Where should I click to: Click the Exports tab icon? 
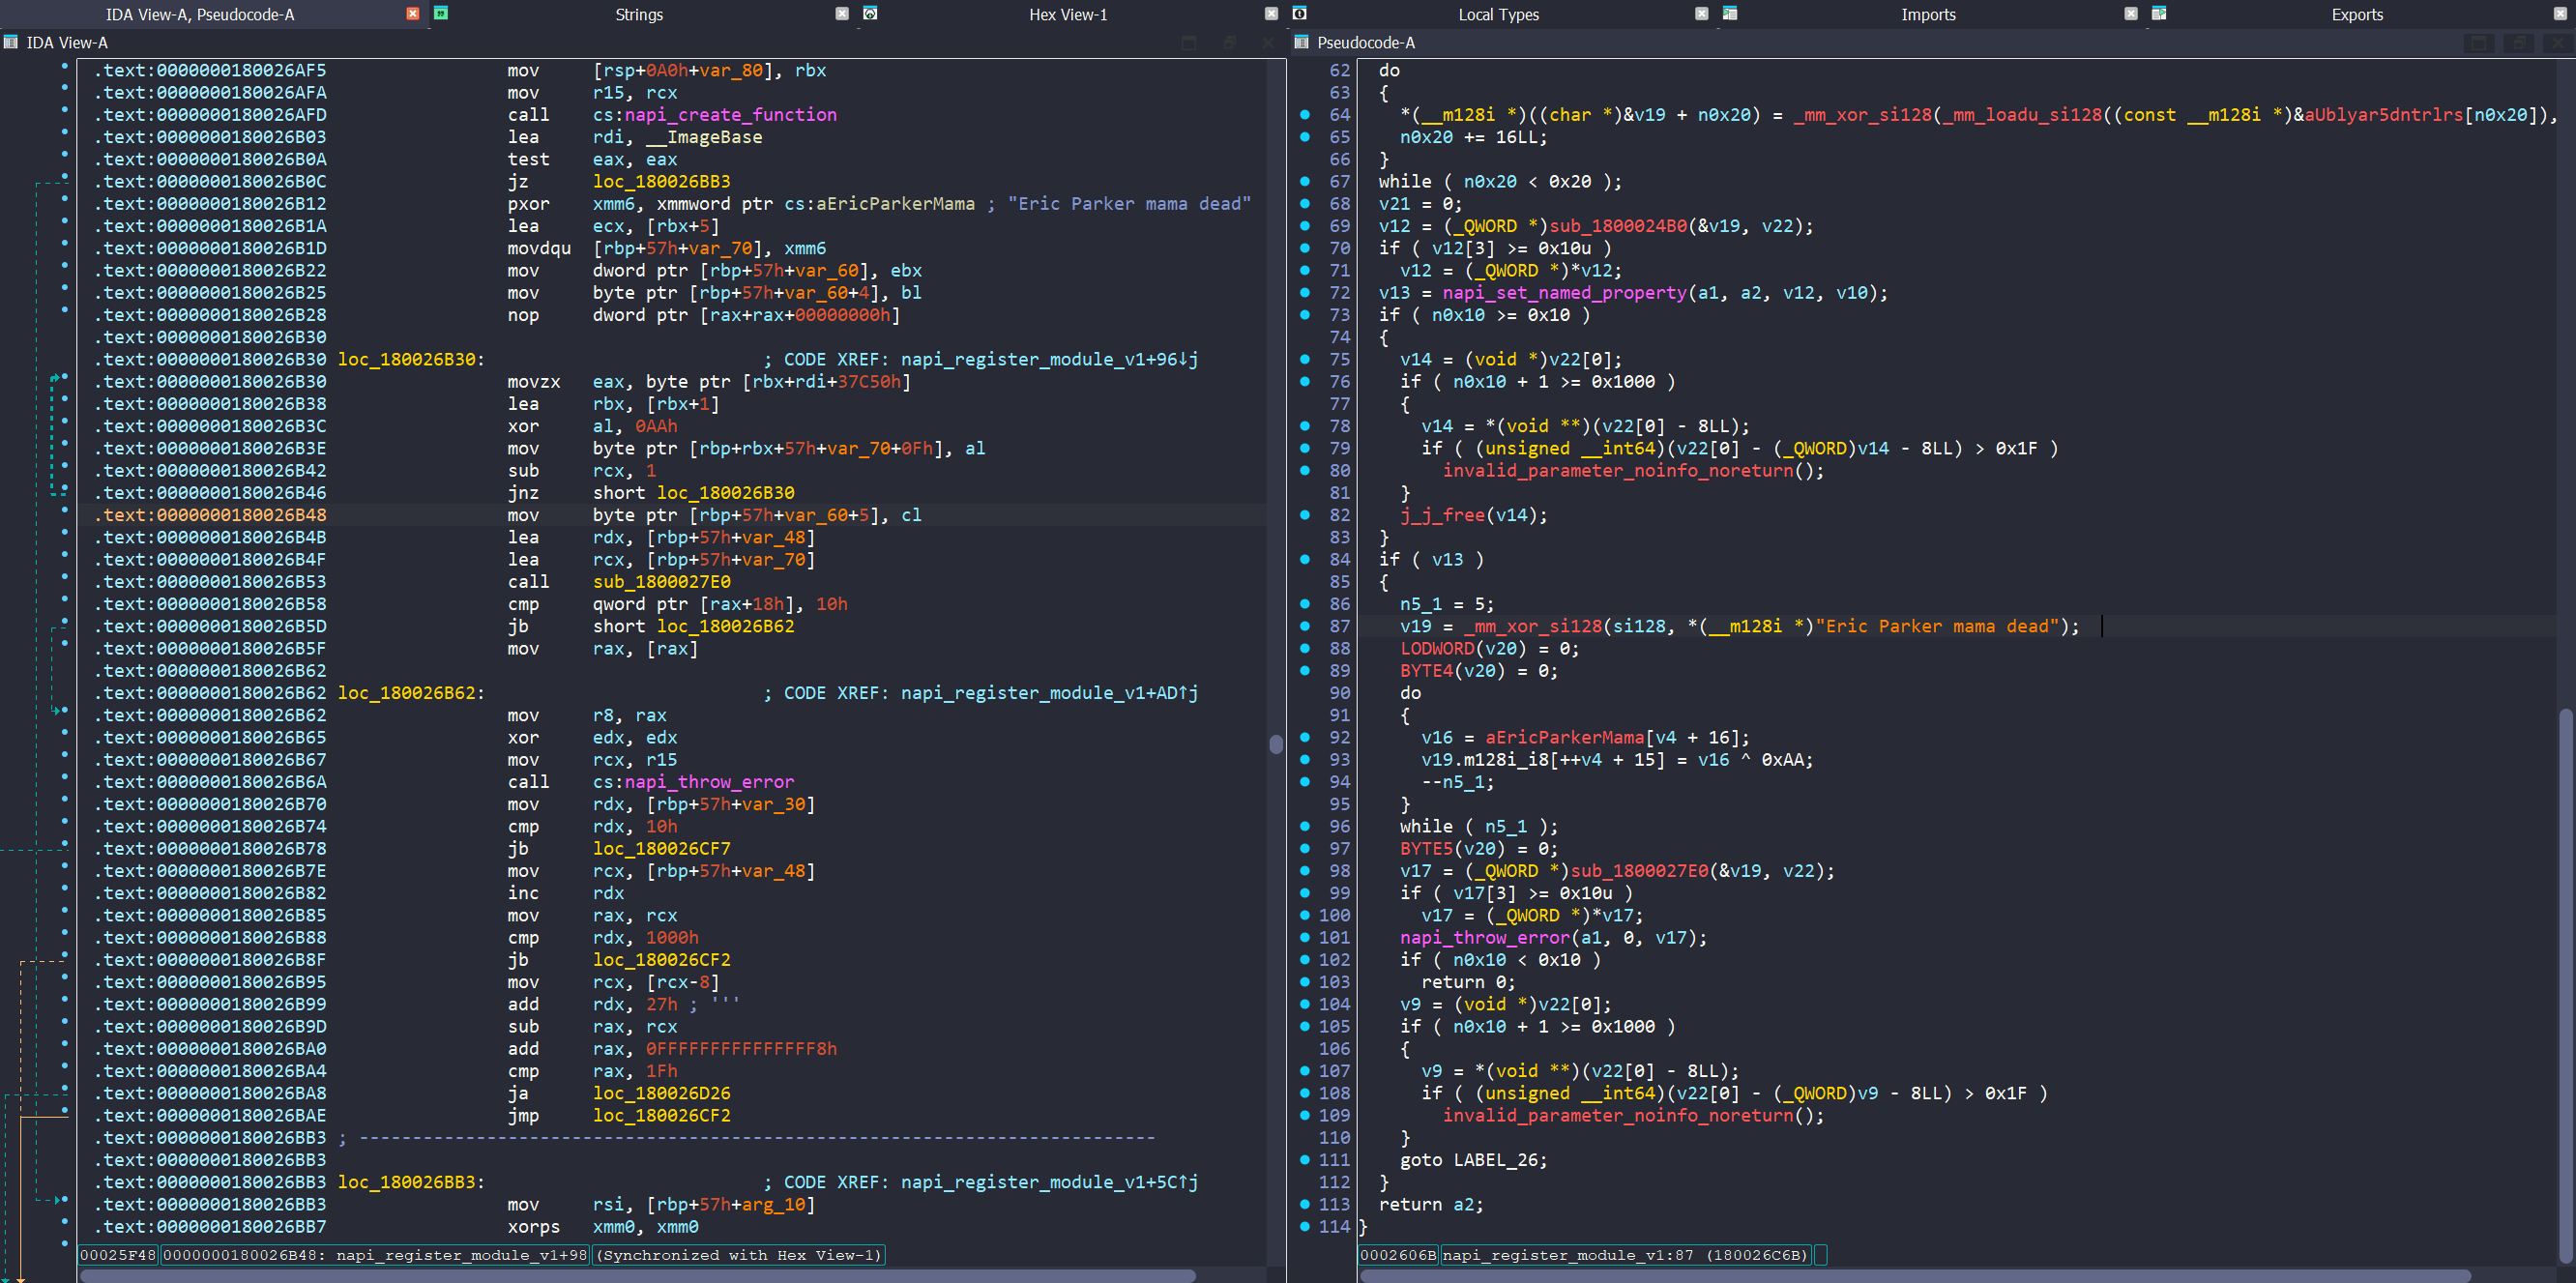pyautogui.click(x=2159, y=13)
